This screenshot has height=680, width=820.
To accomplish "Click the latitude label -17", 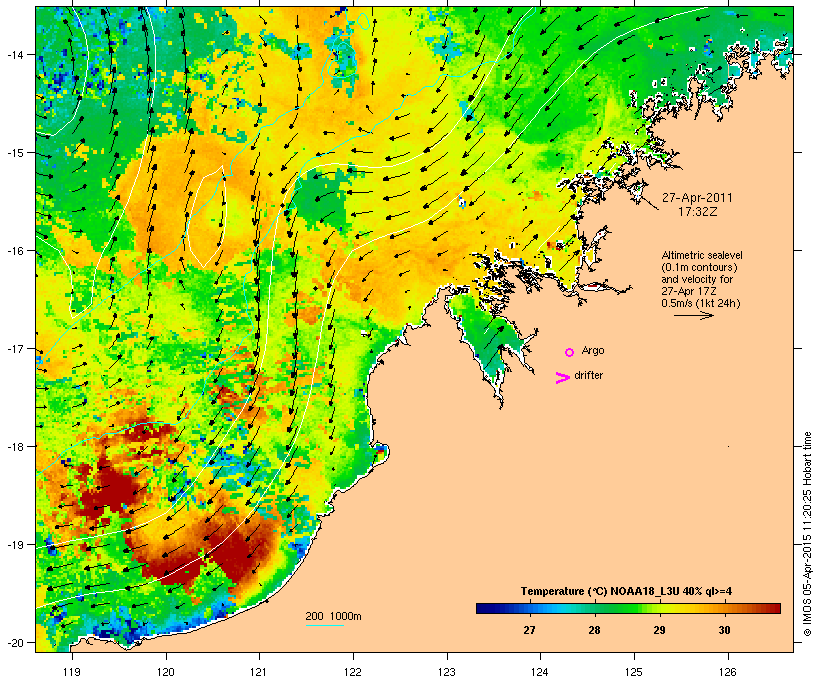I will click(x=14, y=349).
